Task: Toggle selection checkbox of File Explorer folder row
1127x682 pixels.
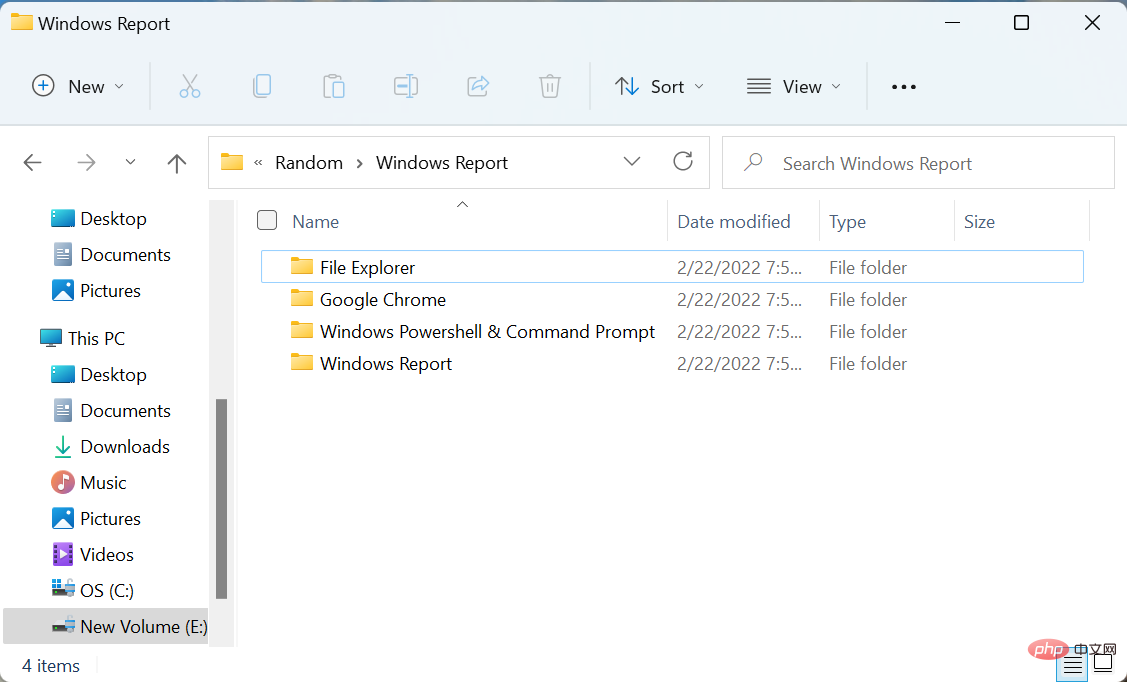Action: (x=267, y=267)
